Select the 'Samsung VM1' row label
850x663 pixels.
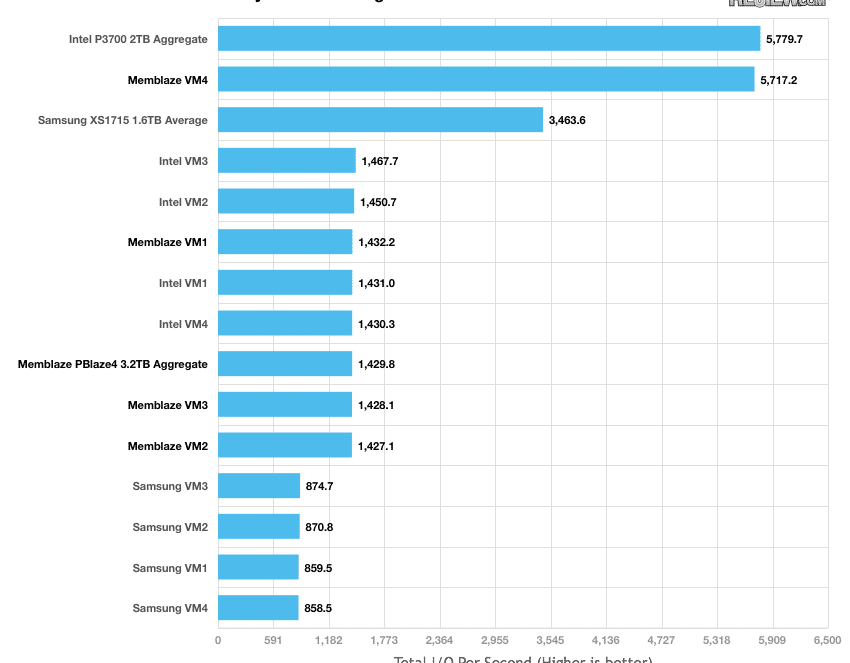(170, 568)
